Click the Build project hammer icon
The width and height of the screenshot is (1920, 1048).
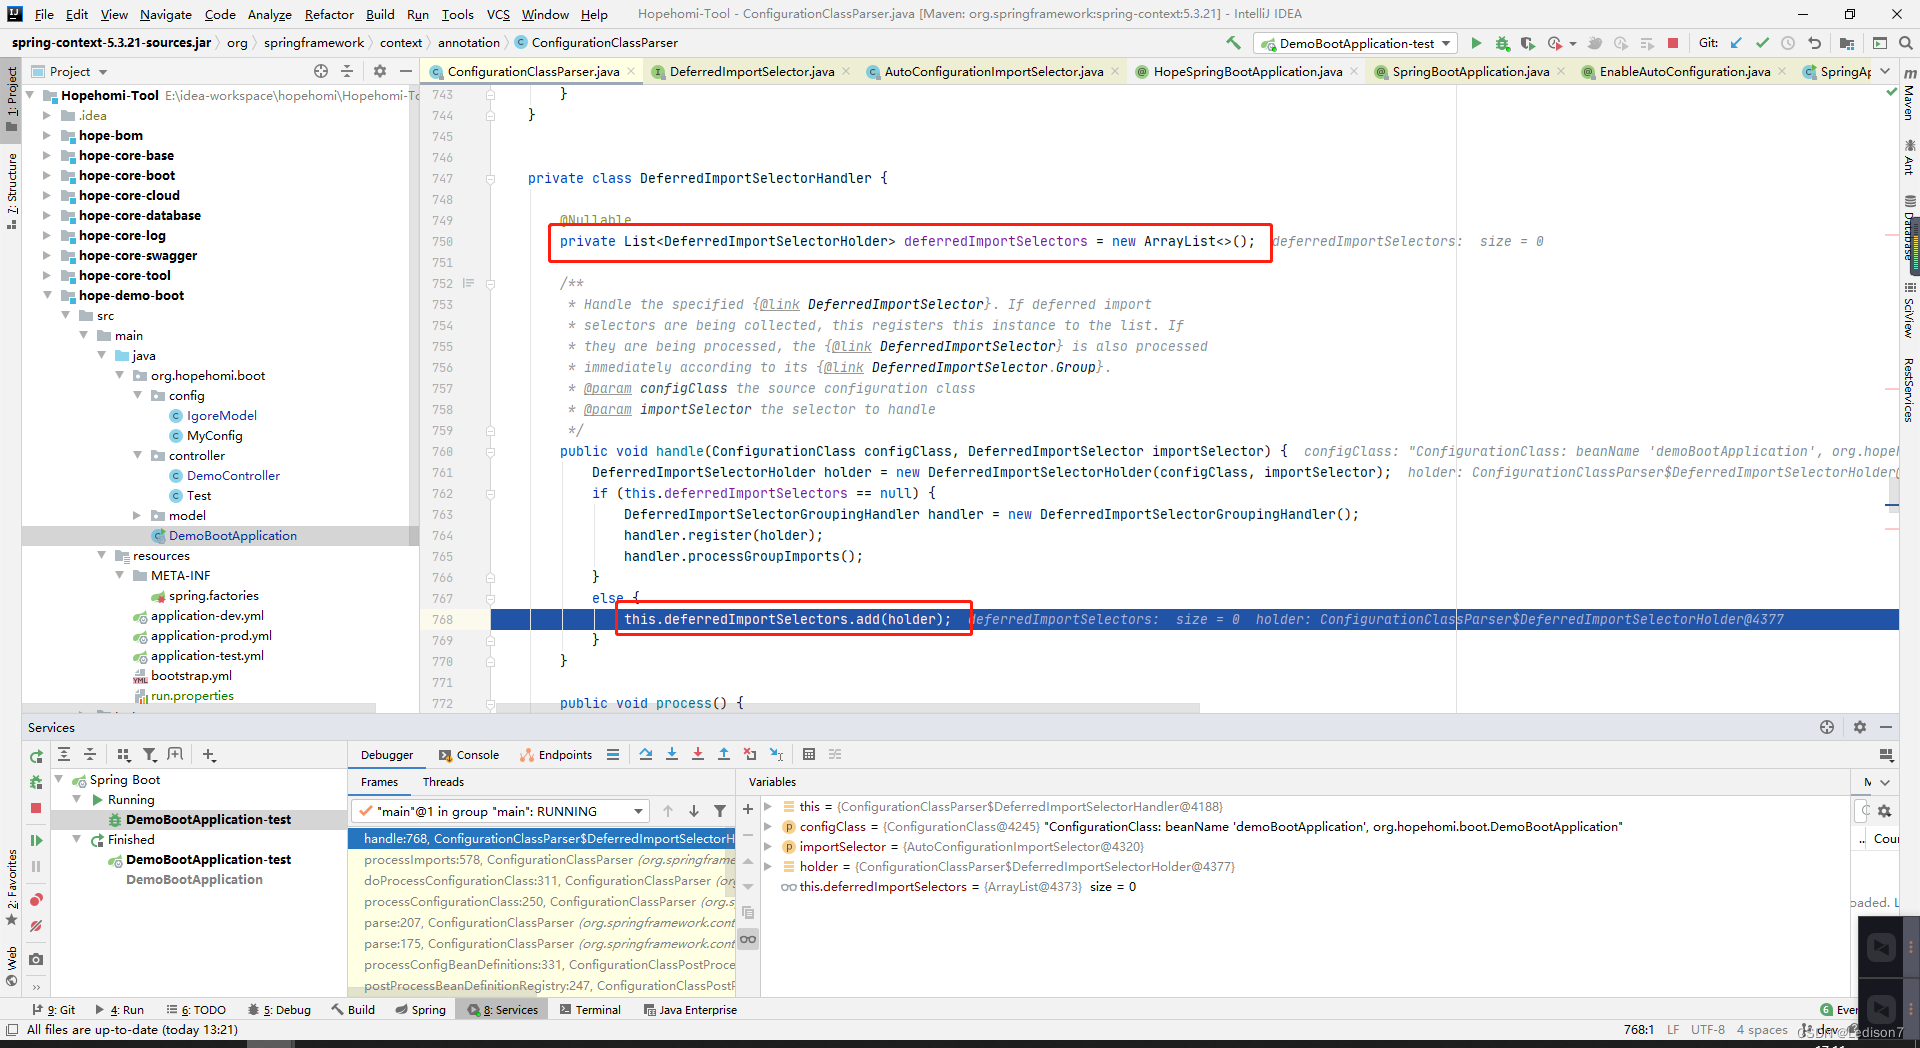(1233, 43)
